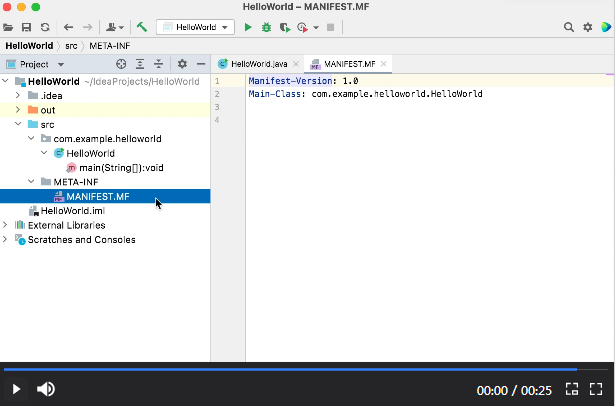Click line number 3 in the gutter
Image resolution: width=615 pixels, height=406 pixels.
[217, 107]
